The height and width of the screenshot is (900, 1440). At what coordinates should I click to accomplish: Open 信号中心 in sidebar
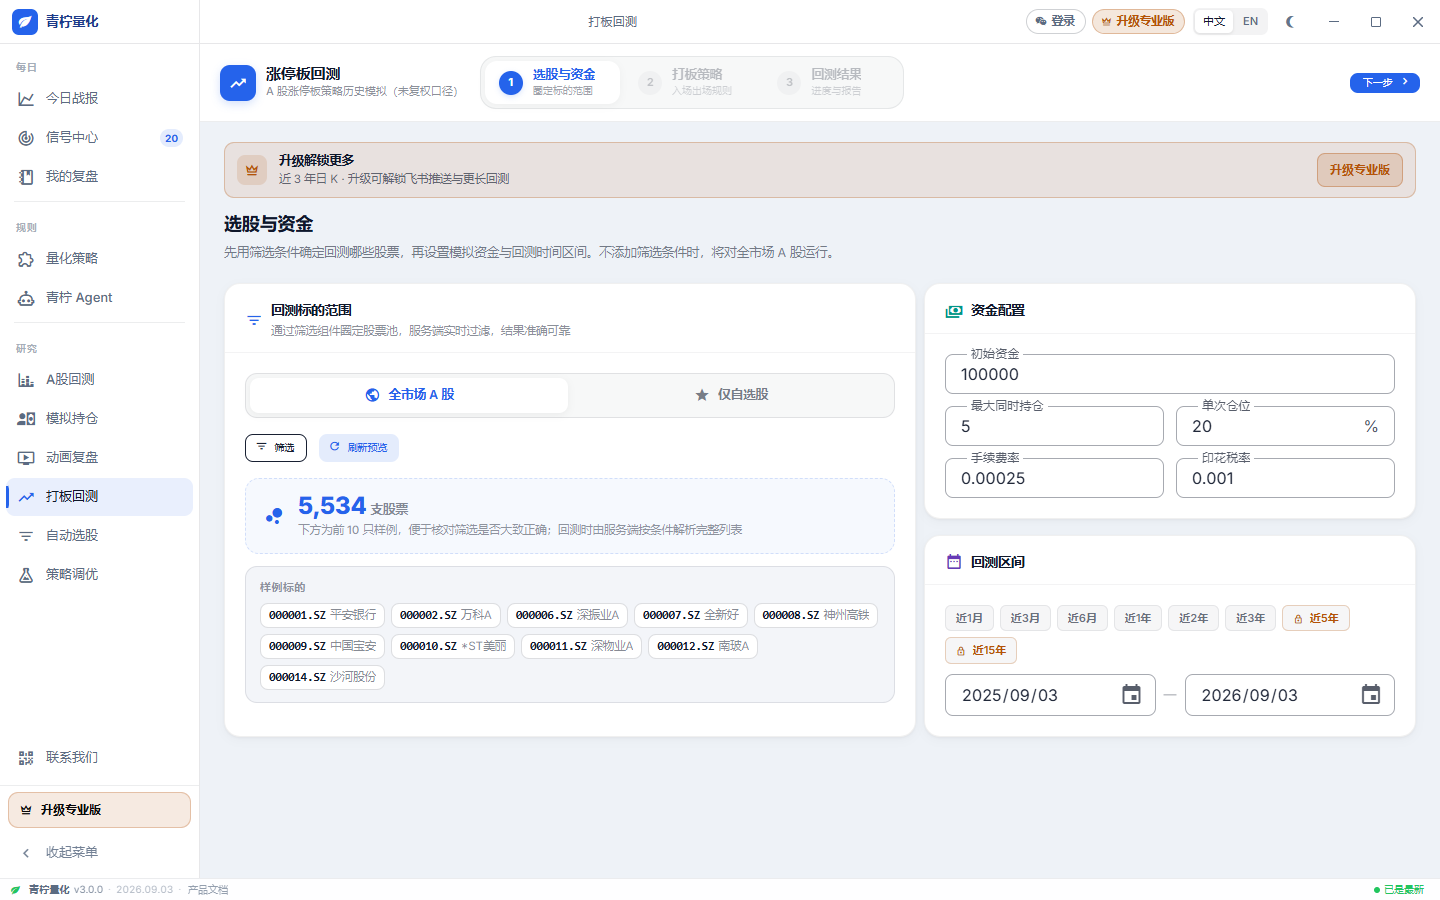pos(99,137)
